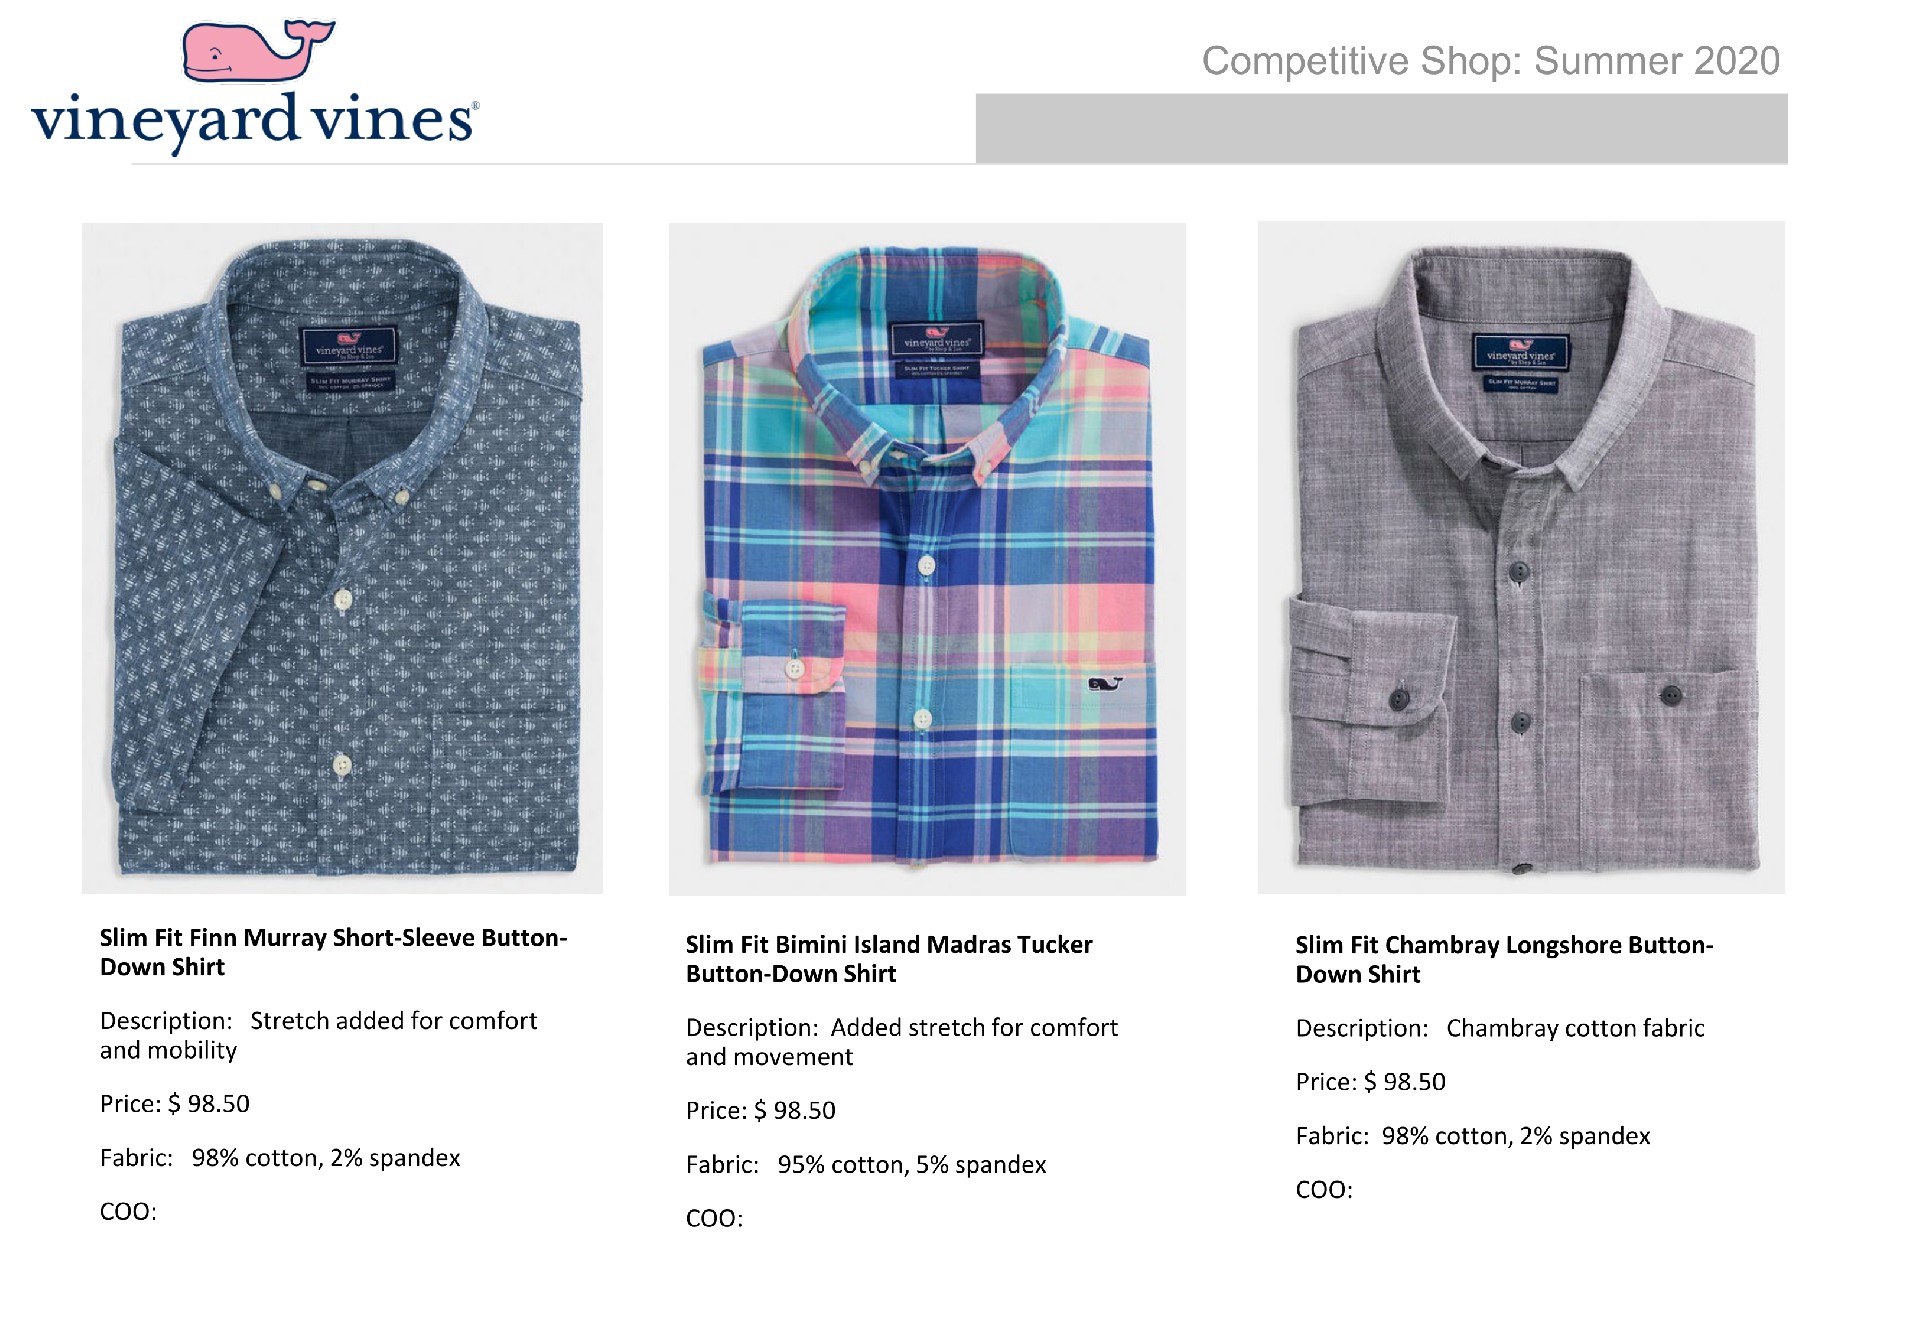Click the 95% cotton, 5% spandex fabric text
Image resolution: width=1920 pixels, height=1329 pixels.
point(911,1165)
